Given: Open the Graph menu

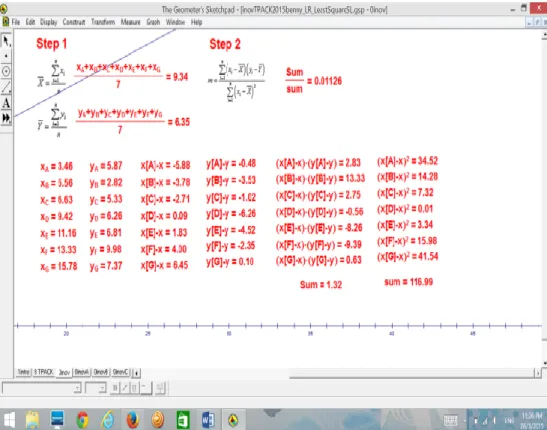Looking at the screenshot, I should tap(153, 22).
